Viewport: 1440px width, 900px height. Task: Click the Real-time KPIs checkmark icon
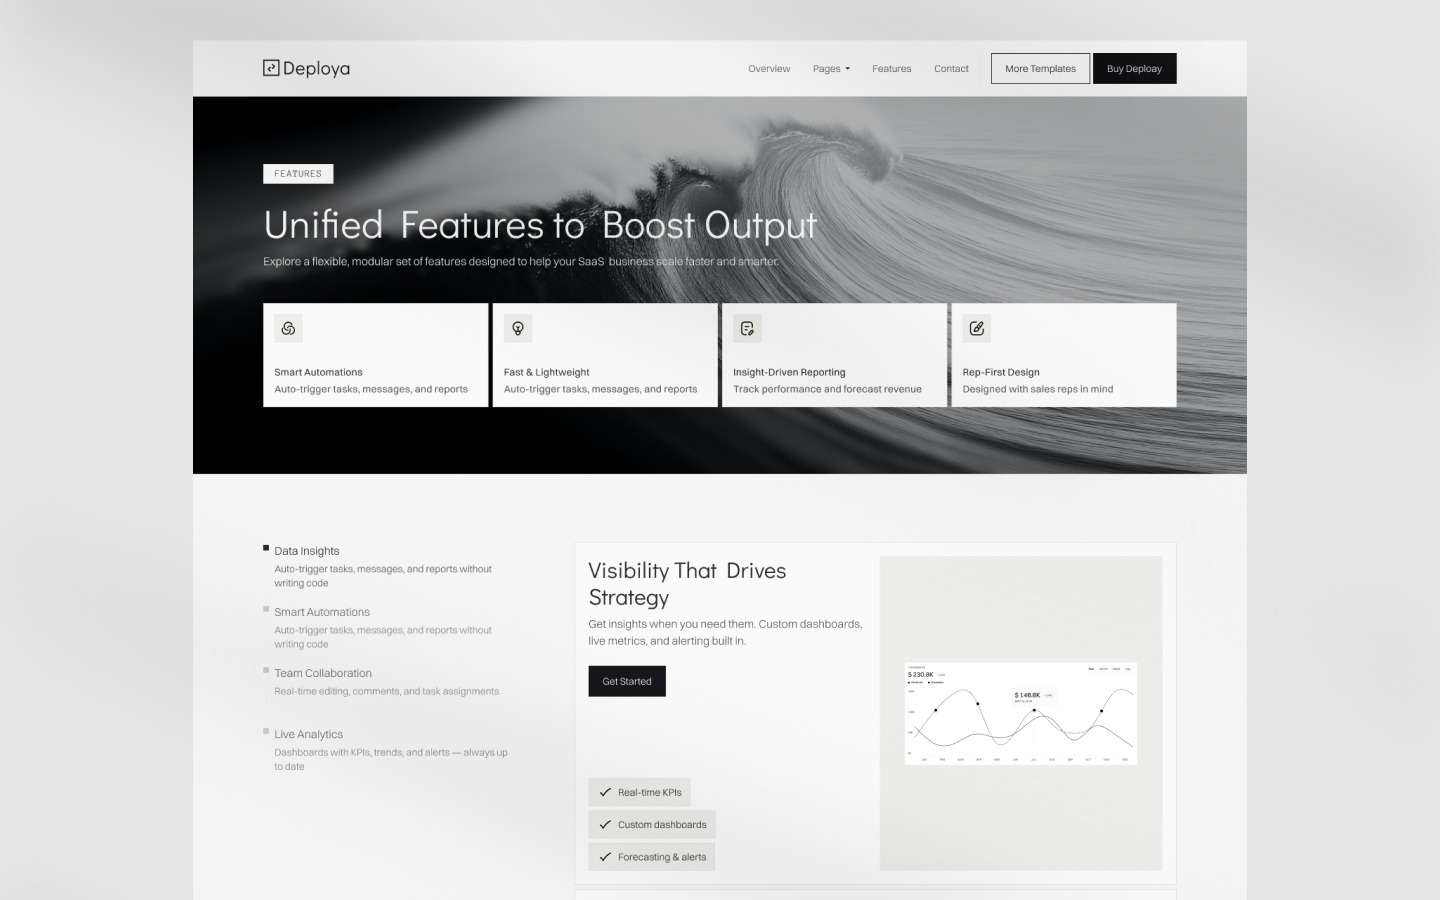(605, 792)
